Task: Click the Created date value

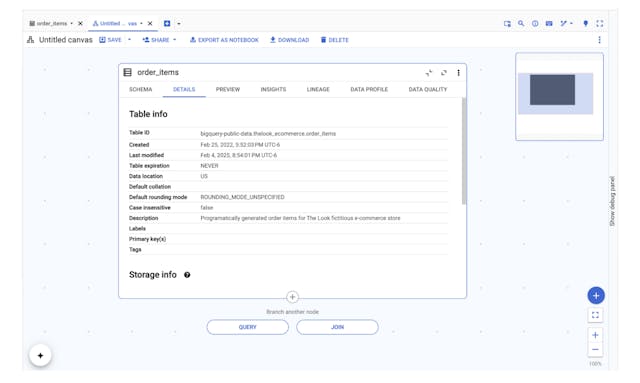Action: coord(240,145)
